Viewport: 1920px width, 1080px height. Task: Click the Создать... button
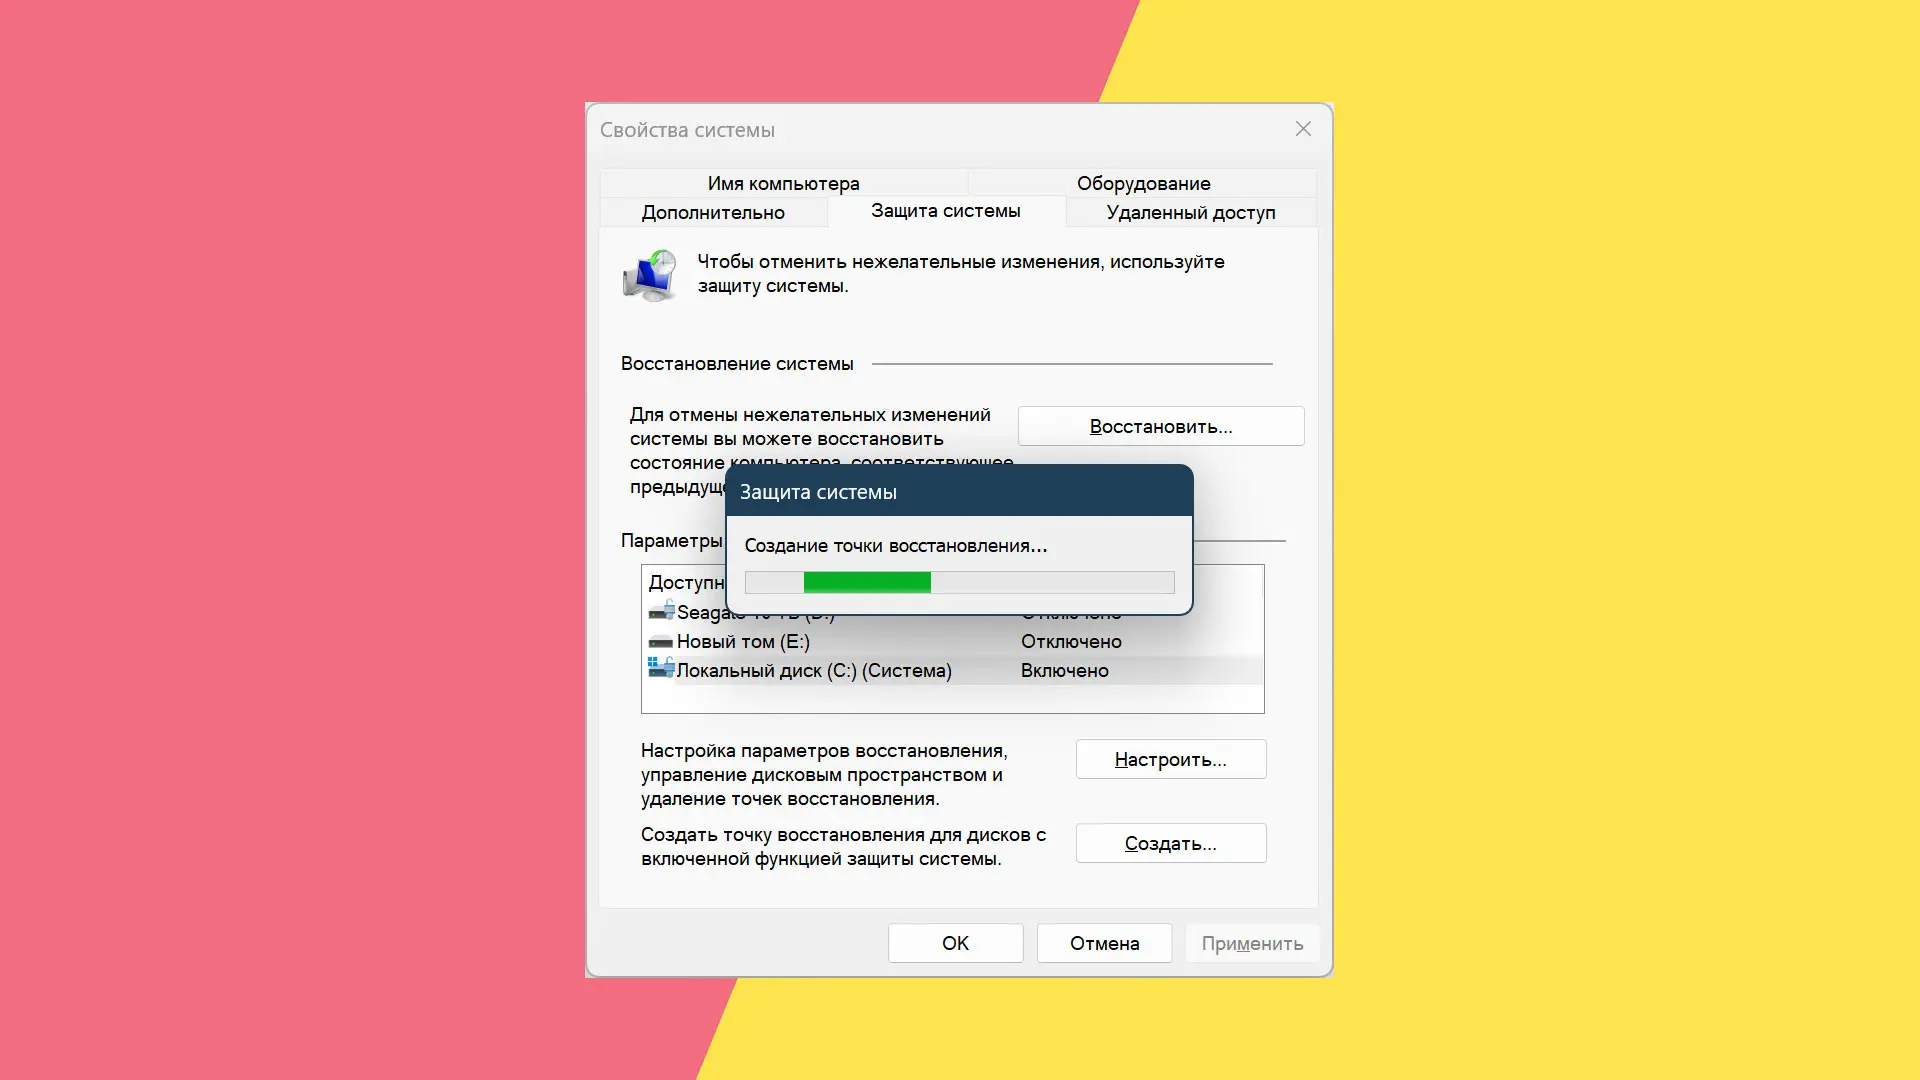(x=1171, y=843)
